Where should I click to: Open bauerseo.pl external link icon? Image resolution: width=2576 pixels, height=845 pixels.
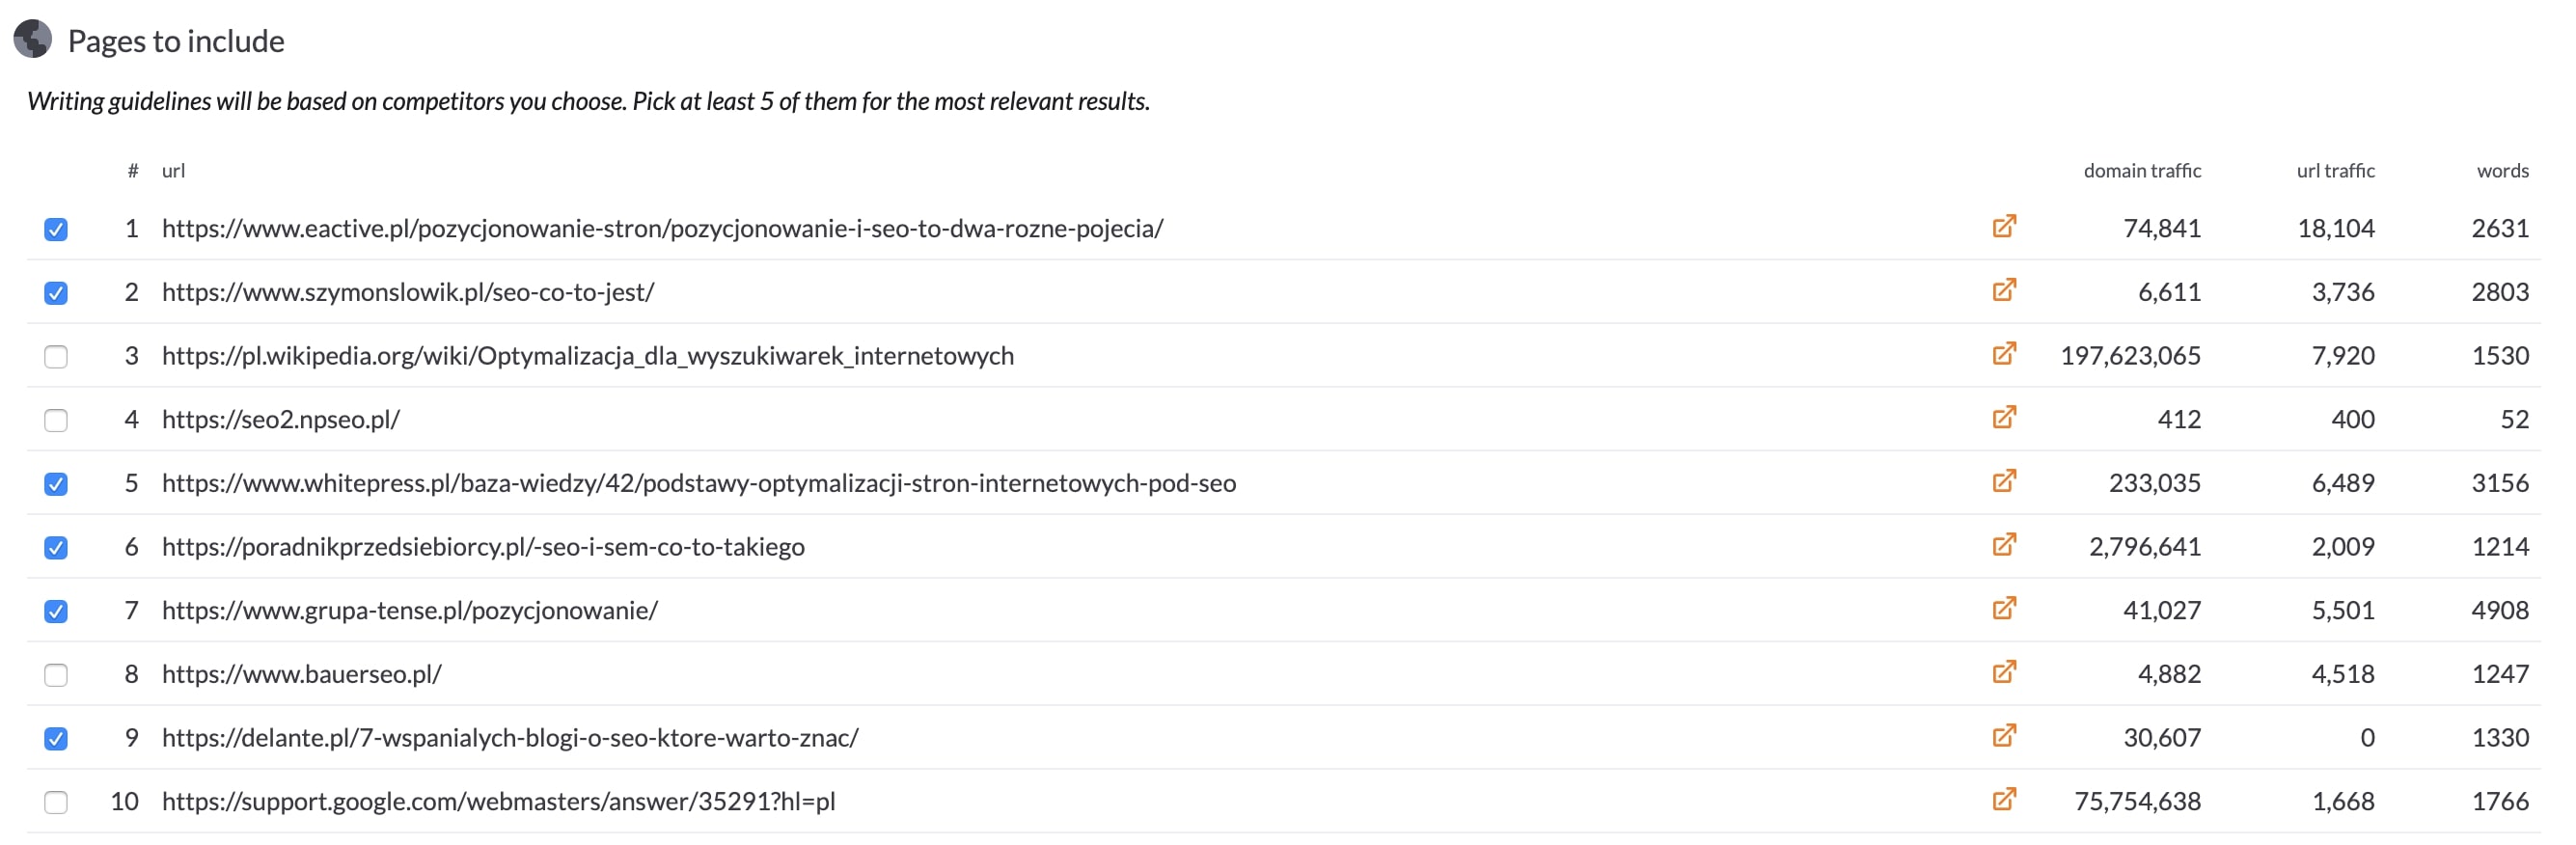point(2004,672)
